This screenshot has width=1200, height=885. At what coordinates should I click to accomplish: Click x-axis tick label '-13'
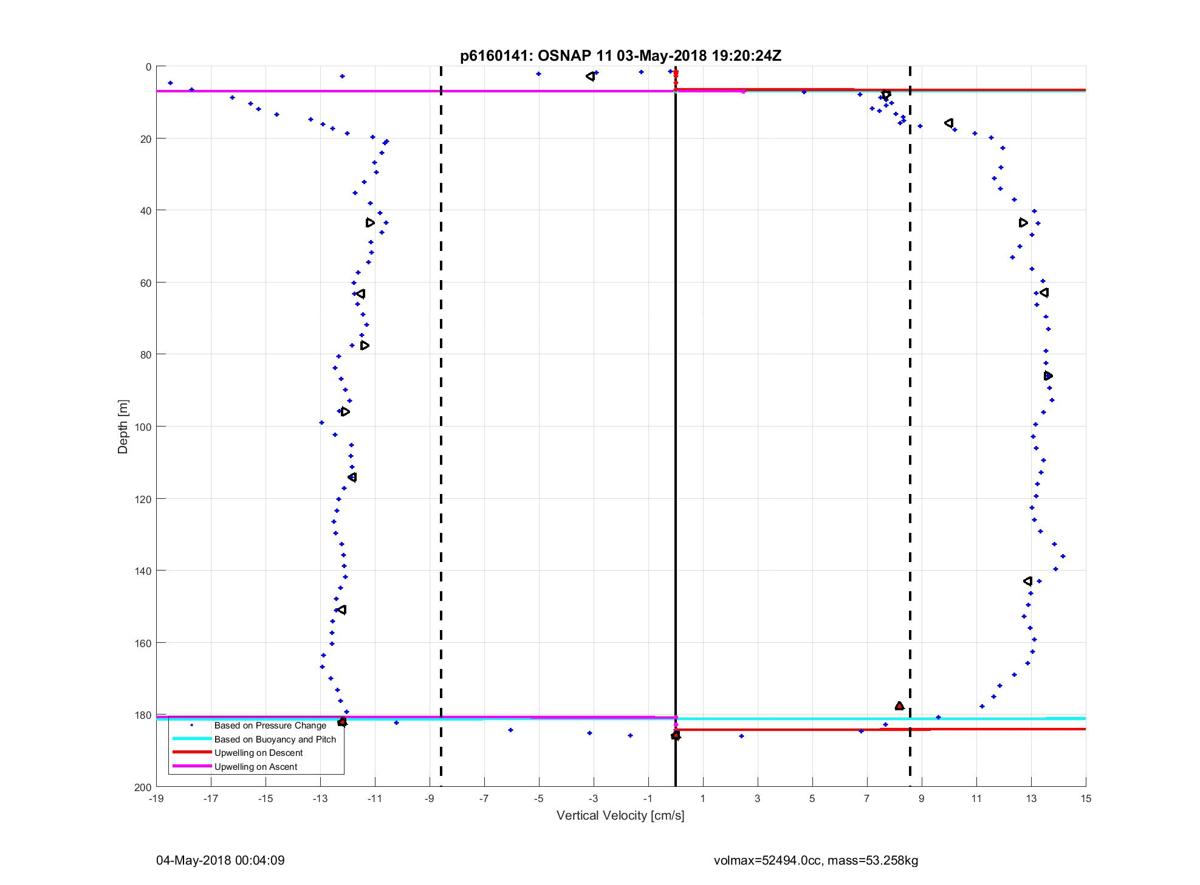pos(320,798)
